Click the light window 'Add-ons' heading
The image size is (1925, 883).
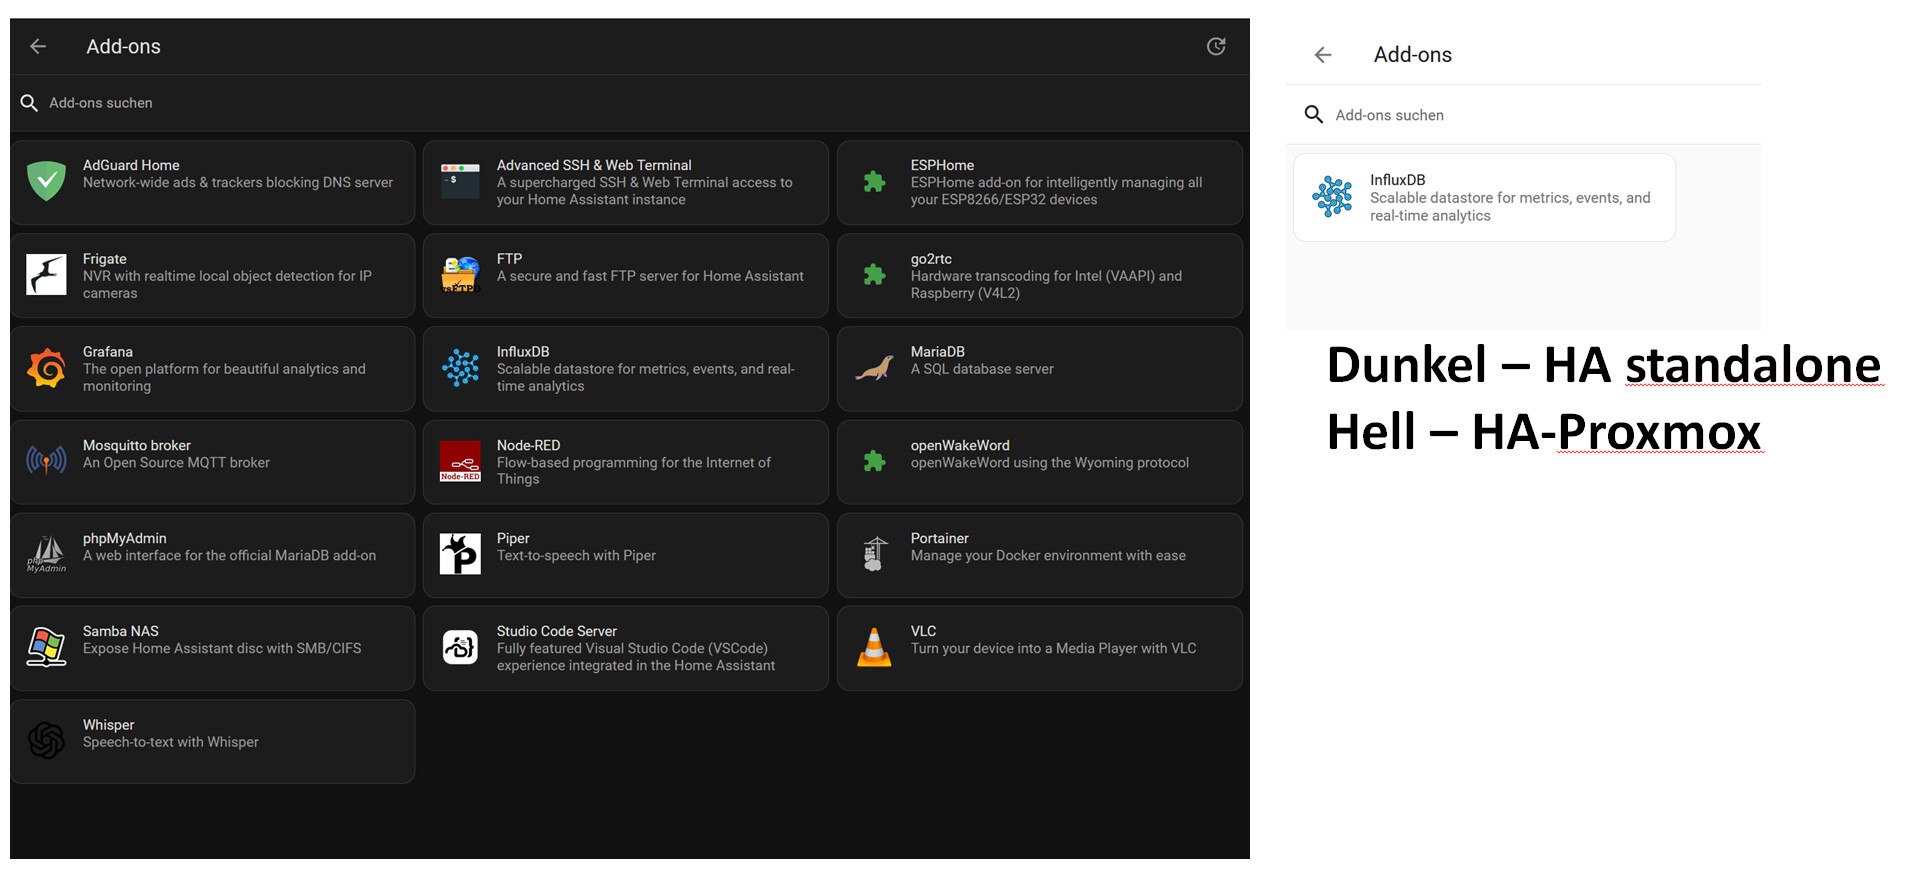[x=1412, y=55]
